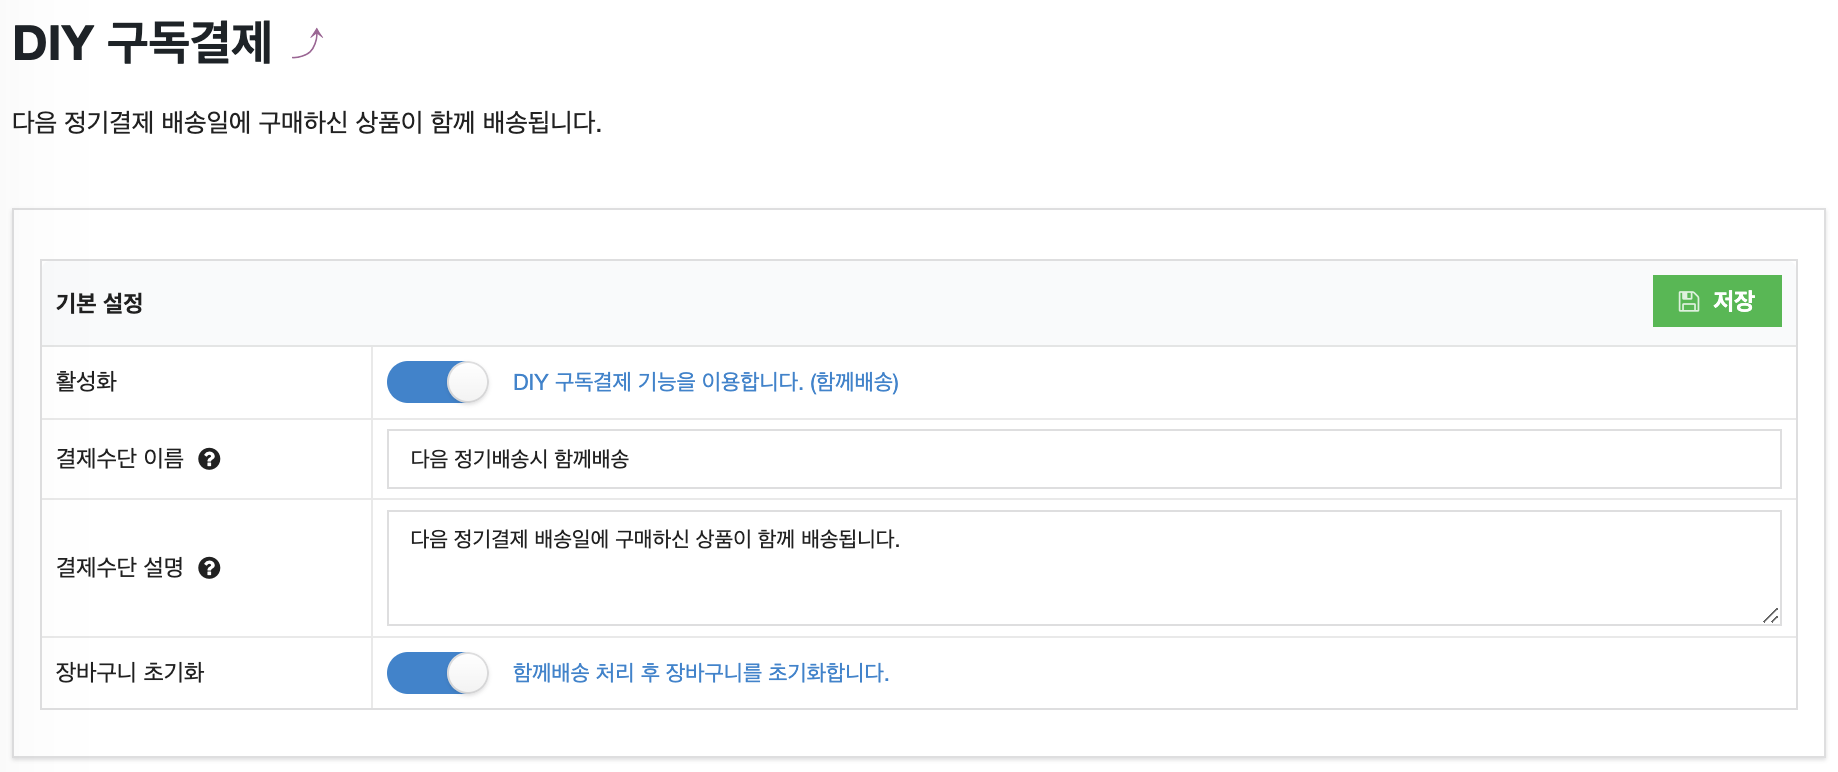This screenshot has width=1838, height=772.
Task: Click the textarea resize handle corner
Action: [1770, 615]
